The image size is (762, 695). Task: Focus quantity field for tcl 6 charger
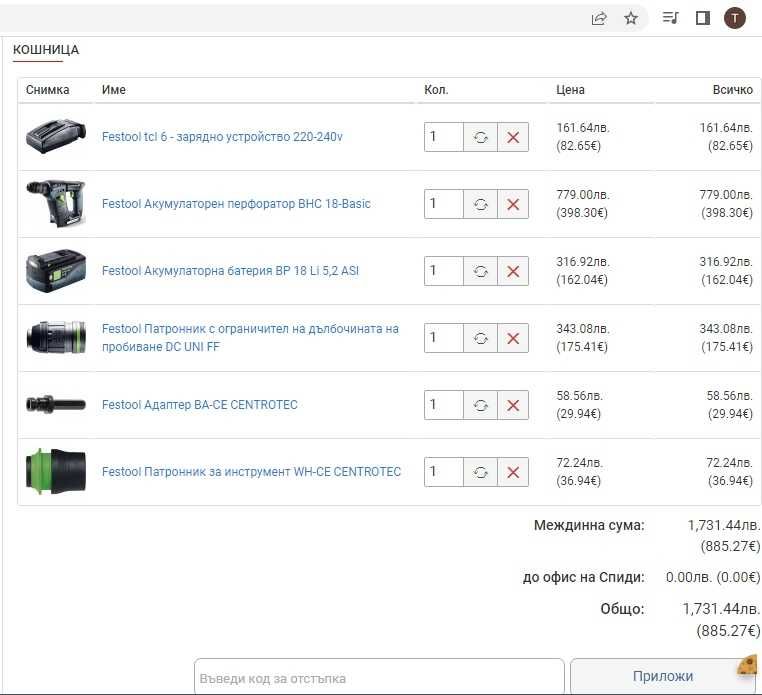(x=444, y=137)
